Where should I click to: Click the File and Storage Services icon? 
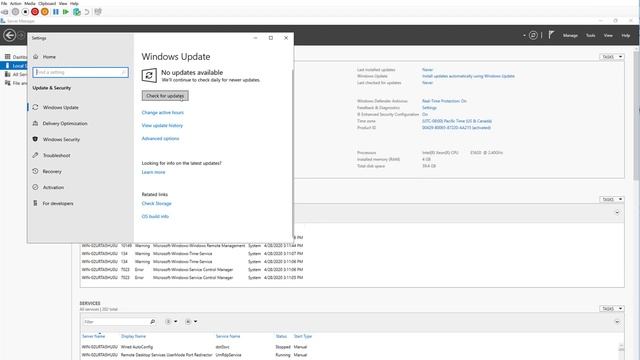point(7,83)
